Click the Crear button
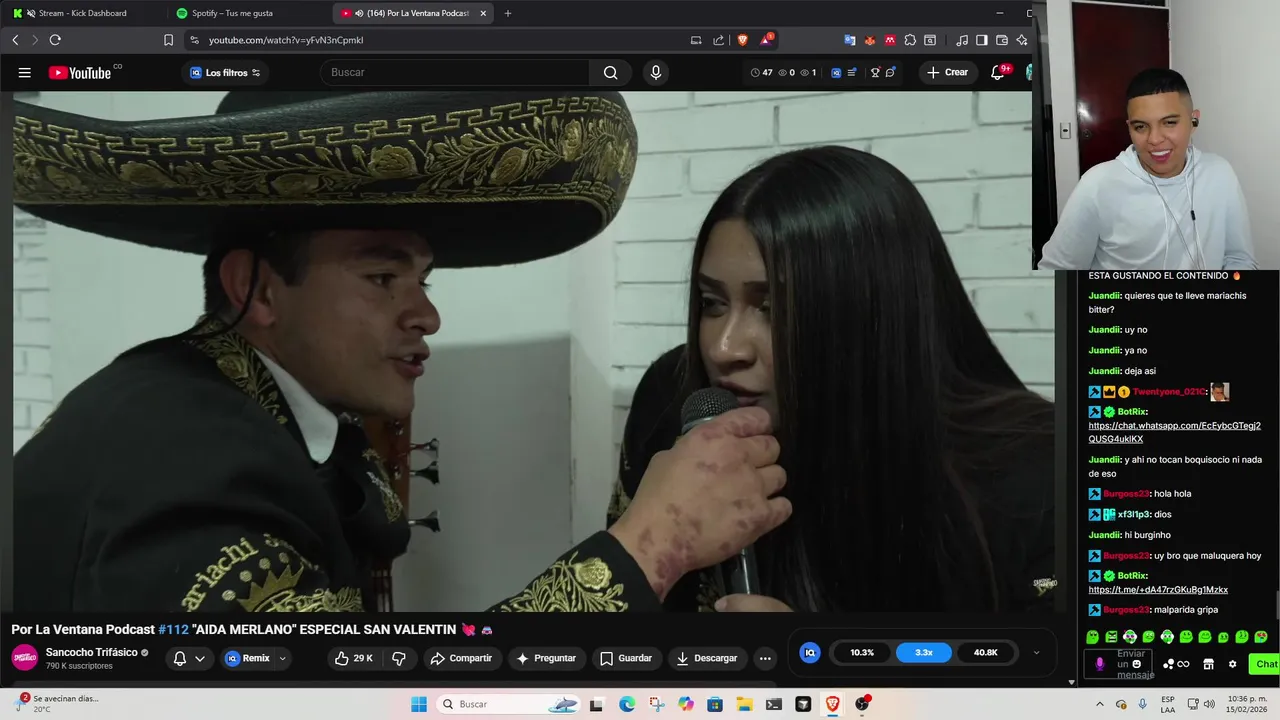The image size is (1280, 720). (947, 72)
